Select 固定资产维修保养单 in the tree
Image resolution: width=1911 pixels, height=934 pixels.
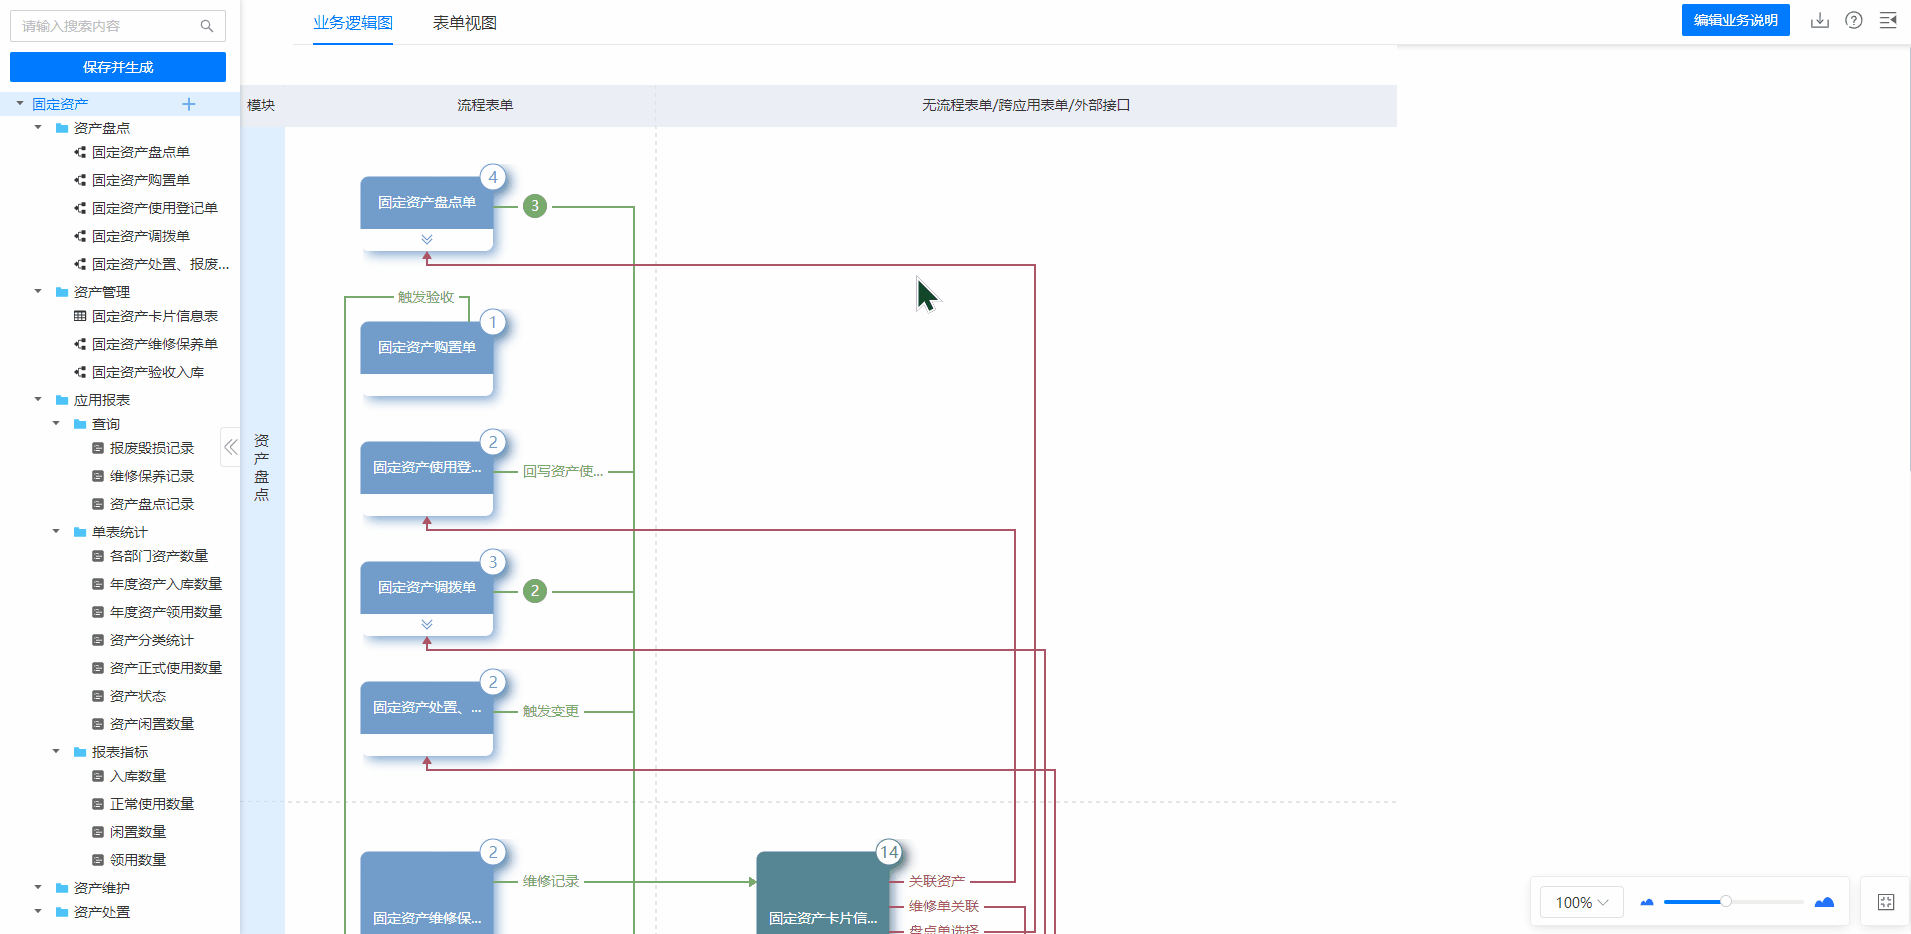coord(155,344)
